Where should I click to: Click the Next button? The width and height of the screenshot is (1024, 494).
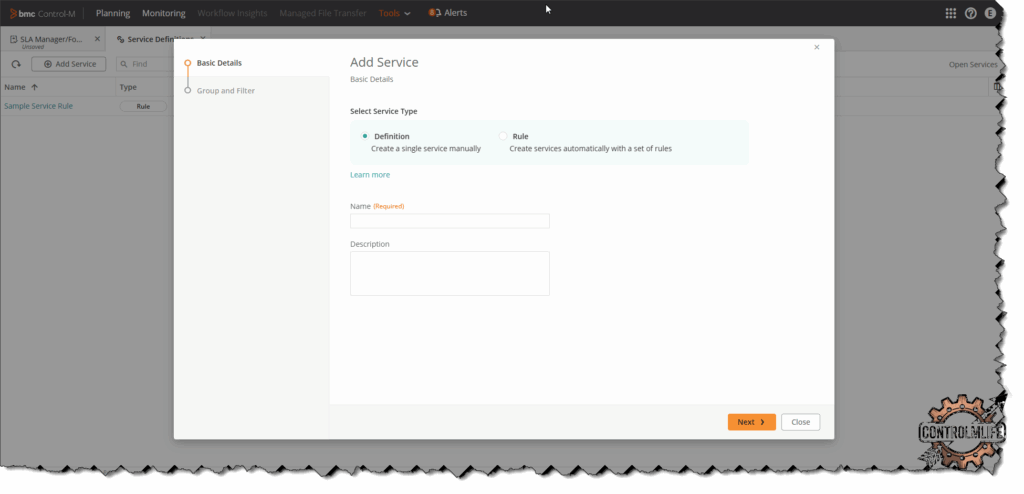[x=751, y=422]
